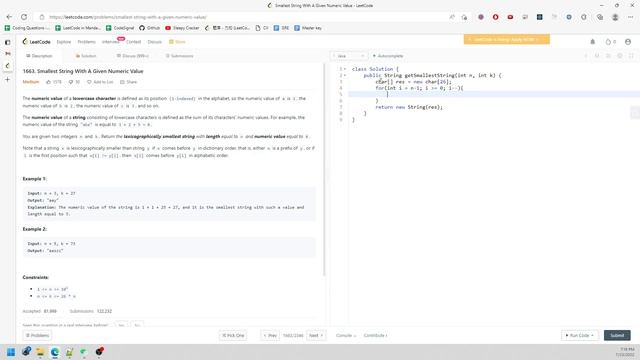Go back using the browser back arrow

click(9, 17)
